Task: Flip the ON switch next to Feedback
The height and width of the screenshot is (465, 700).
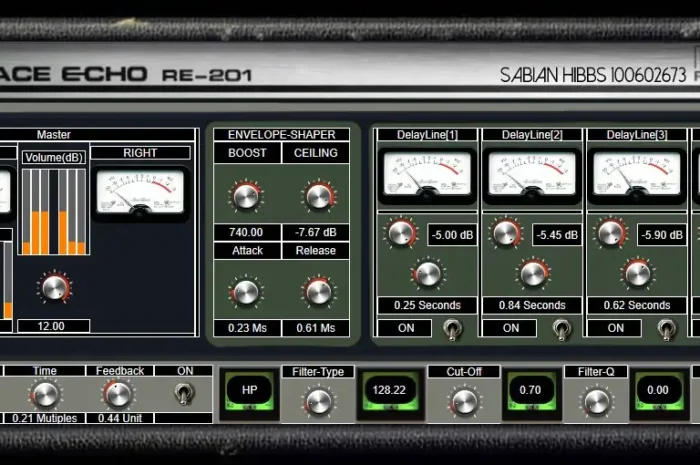Action: point(183,394)
